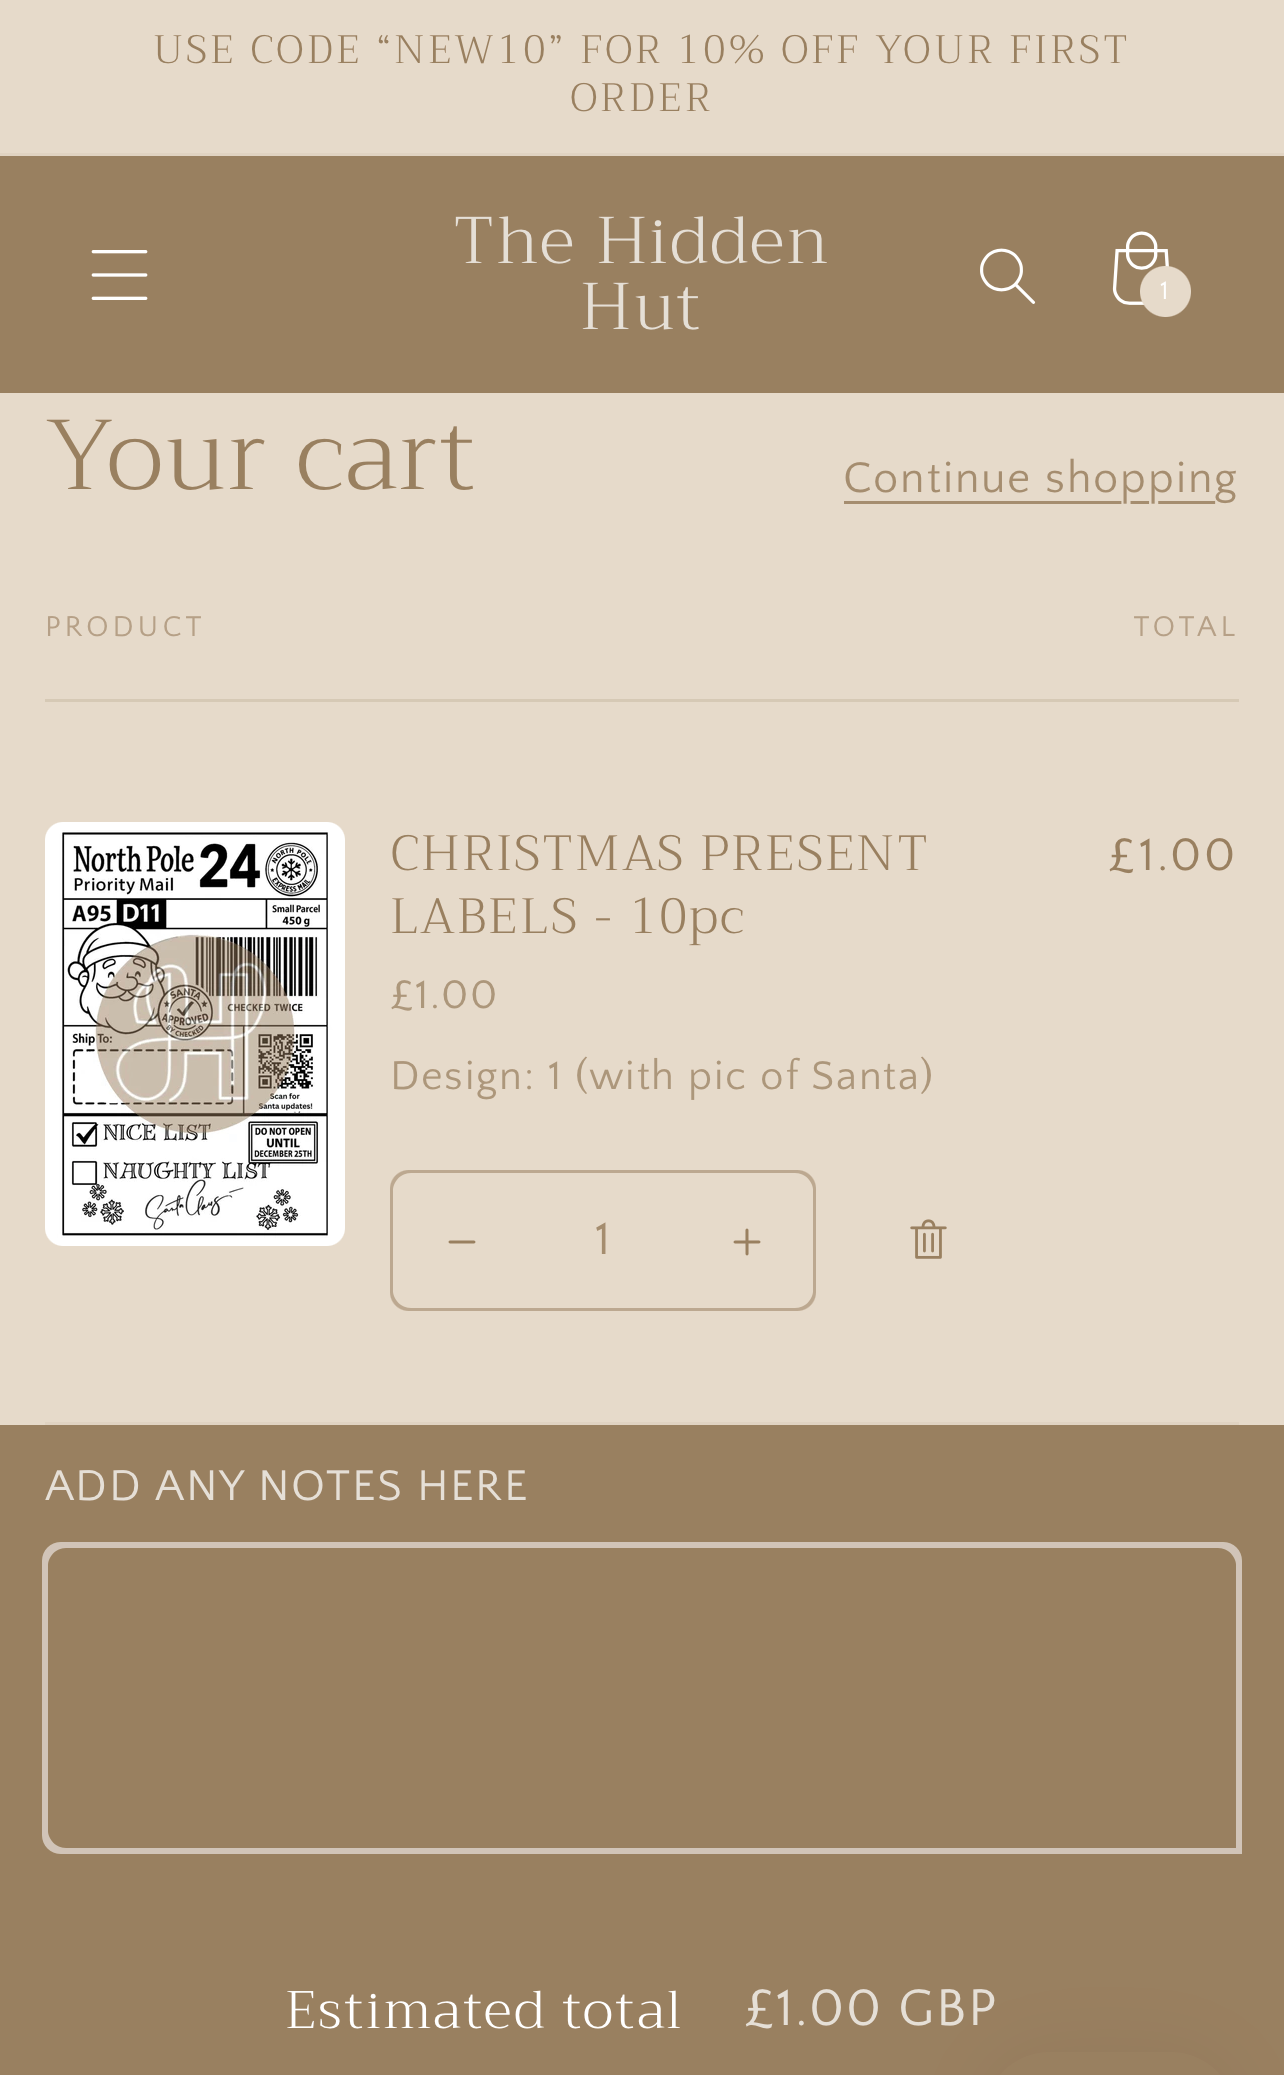Open the Continue shopping link
Viewport: 1284px width, 2075px height.
click(x=1040, y=477)
